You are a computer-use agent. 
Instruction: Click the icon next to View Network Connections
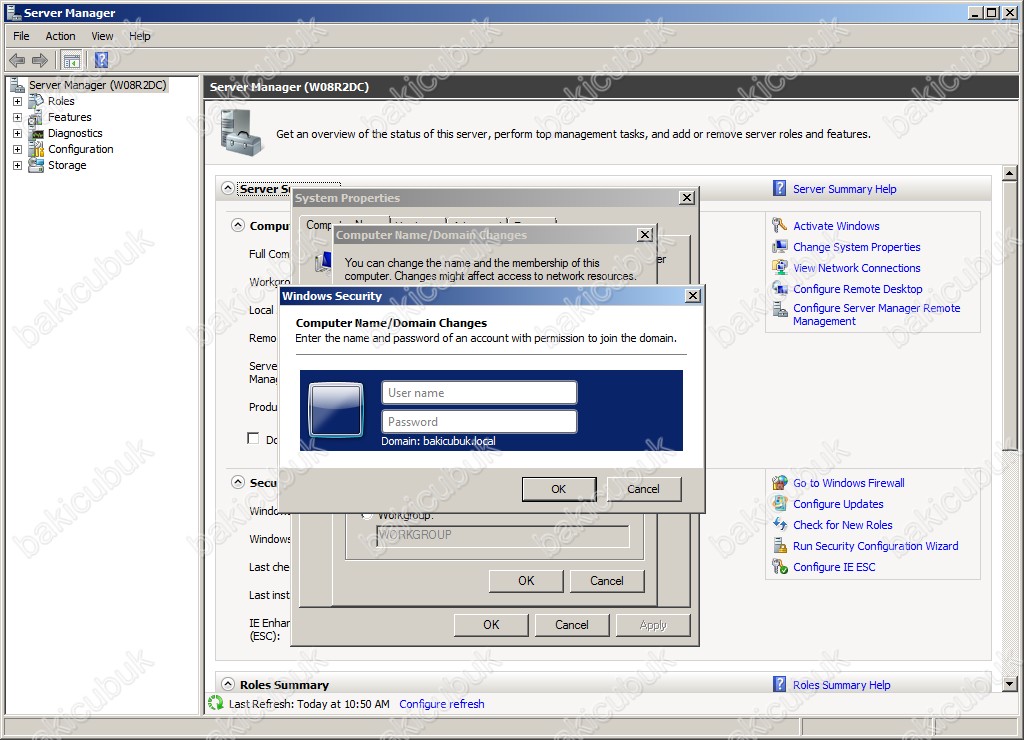(x=779, y=268)
